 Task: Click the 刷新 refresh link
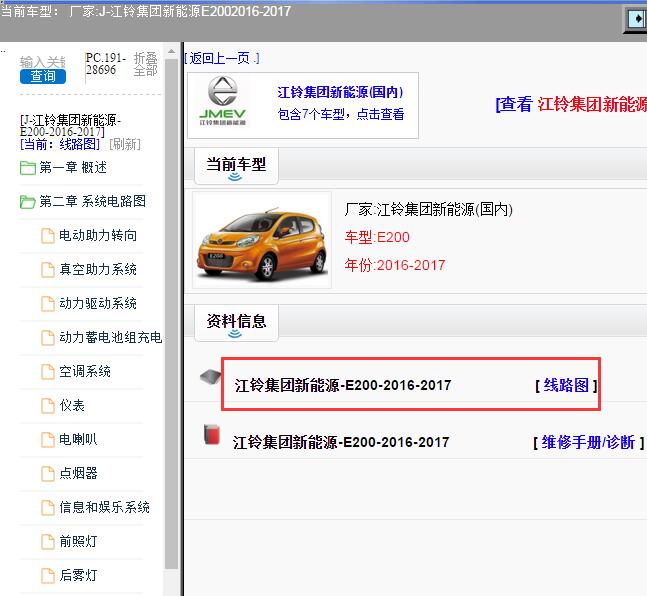click(x=125, y=144)
